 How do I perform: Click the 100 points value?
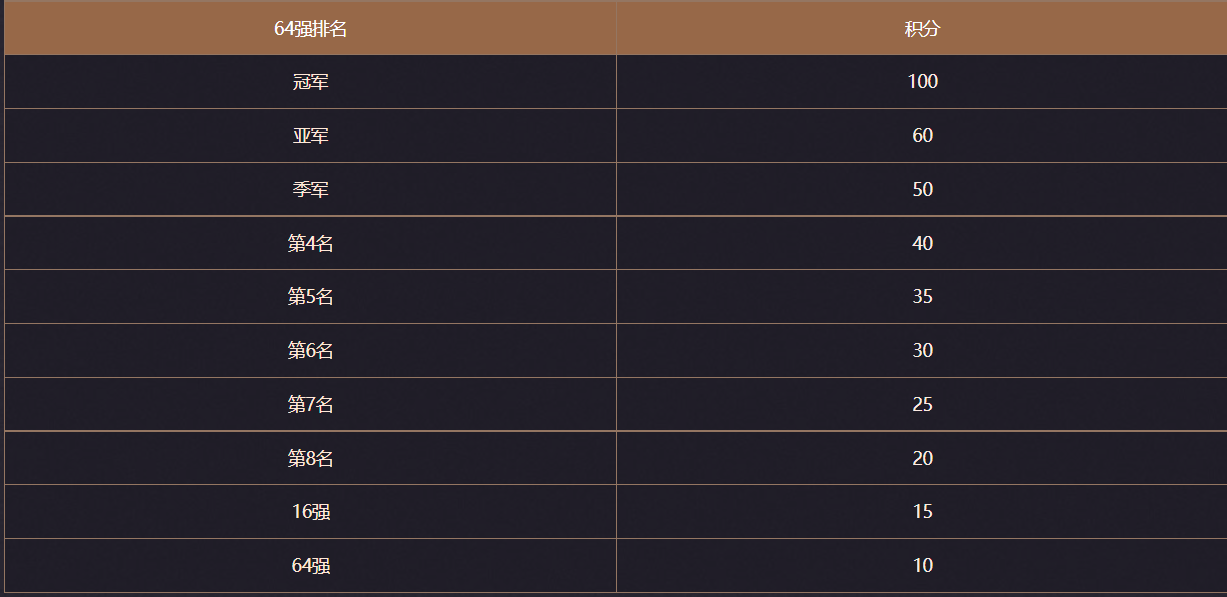pos(923,82)
